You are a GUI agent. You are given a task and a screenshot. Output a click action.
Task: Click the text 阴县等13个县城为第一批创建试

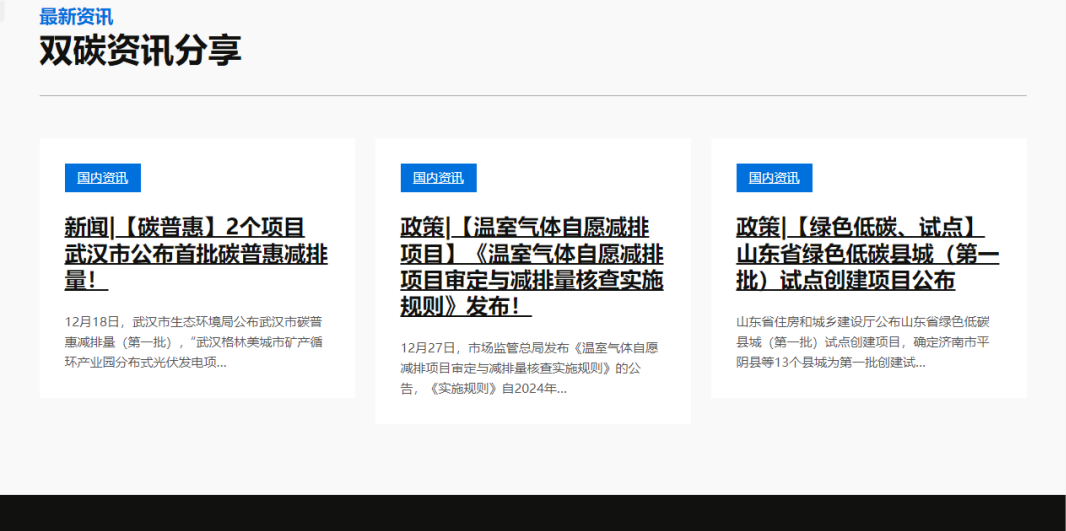(830, 362)
